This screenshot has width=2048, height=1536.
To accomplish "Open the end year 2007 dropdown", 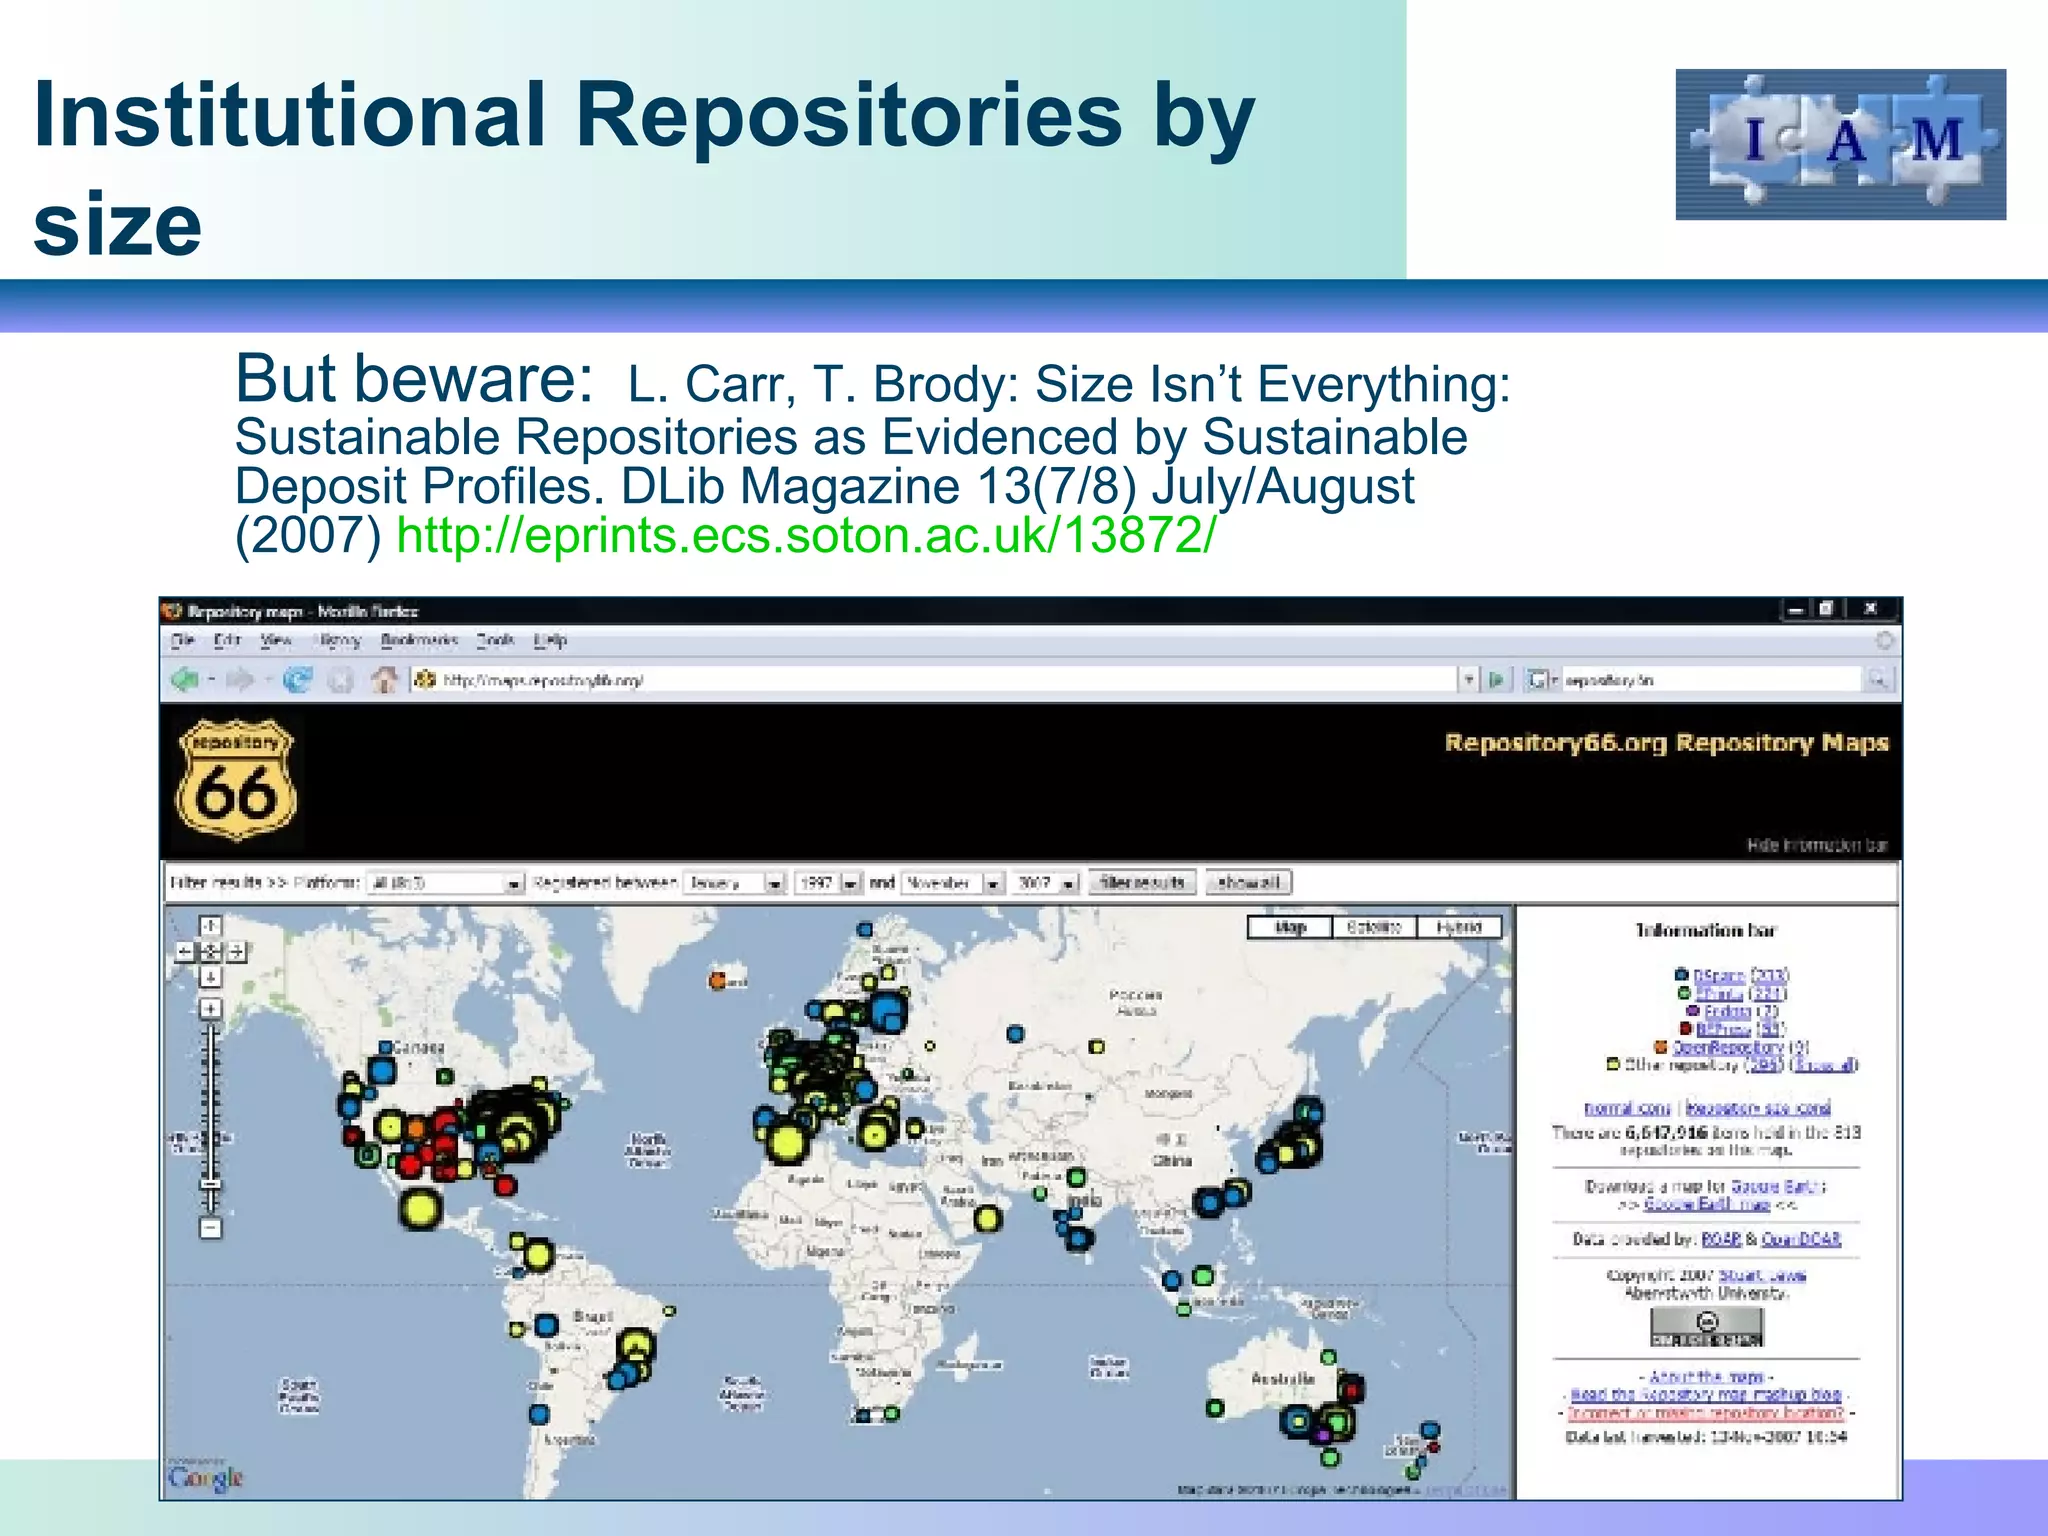I will 1044,883.
